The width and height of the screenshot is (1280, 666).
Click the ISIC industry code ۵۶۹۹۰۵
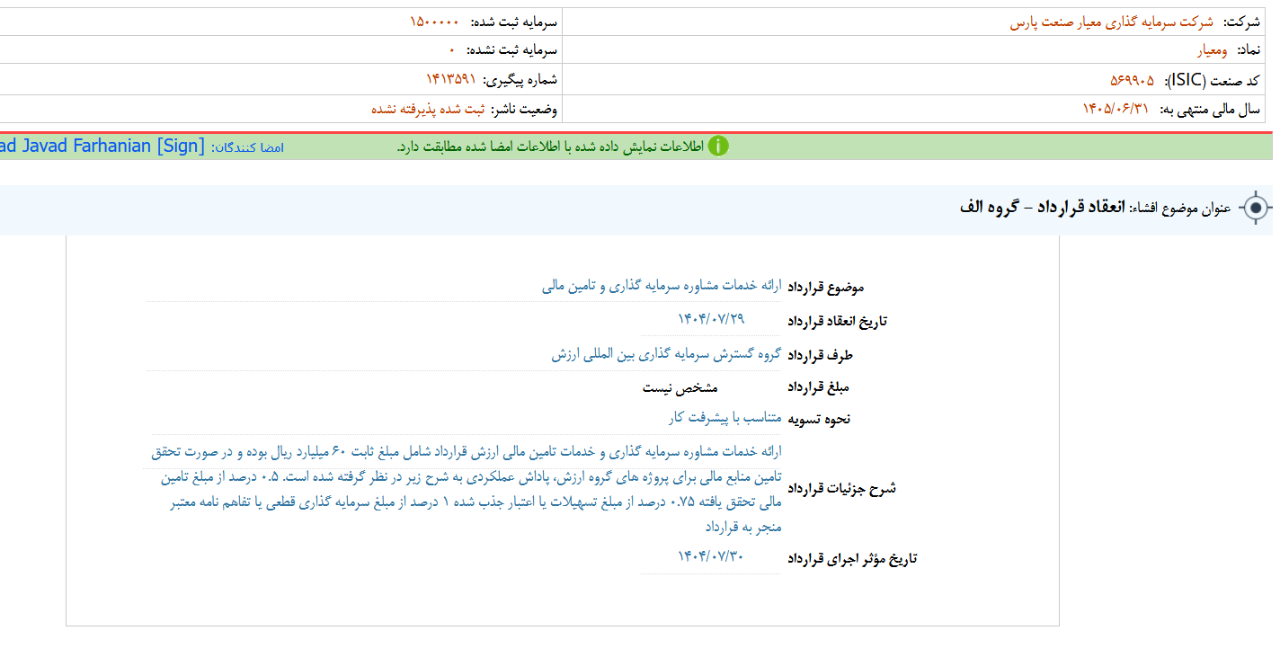click(1131, 79)
